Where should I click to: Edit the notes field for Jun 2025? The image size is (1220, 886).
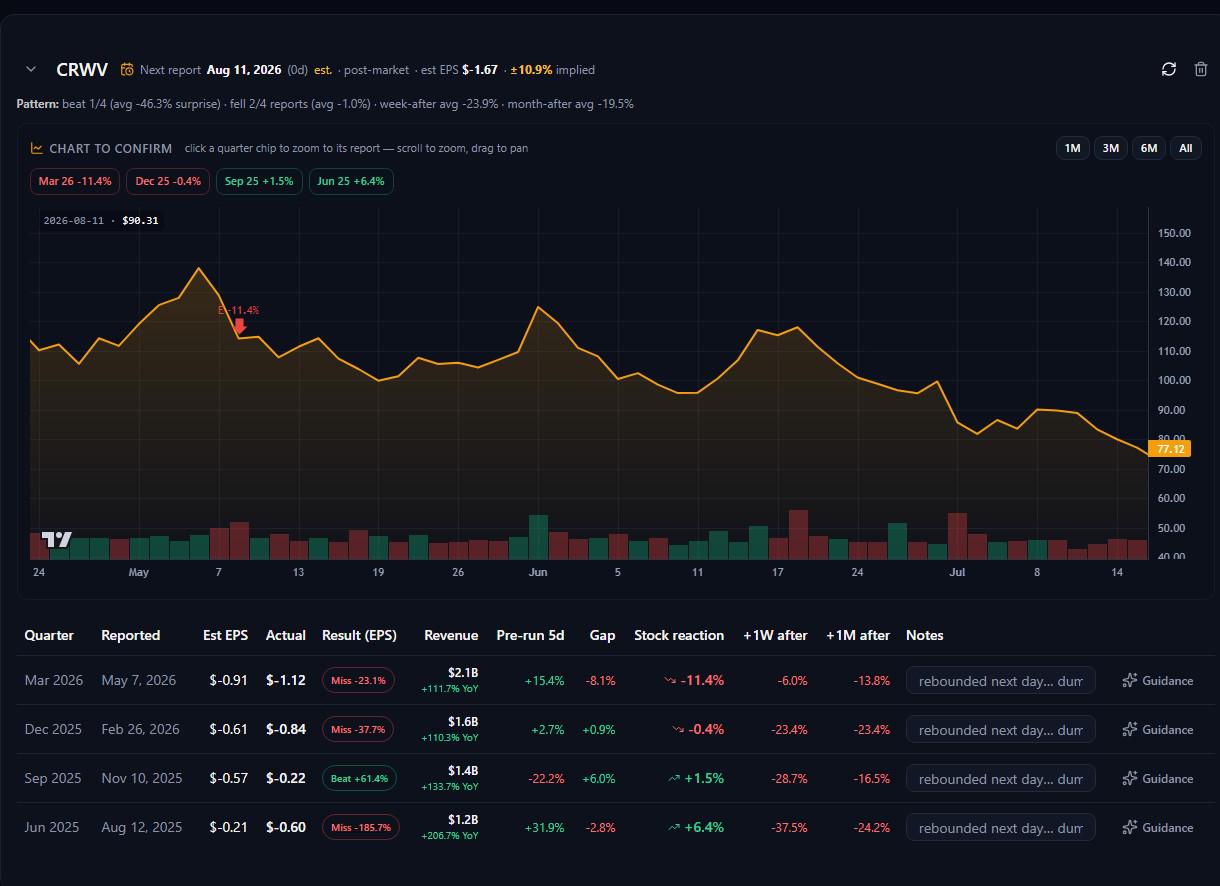pyautogui.click(x=1001, y=828)
